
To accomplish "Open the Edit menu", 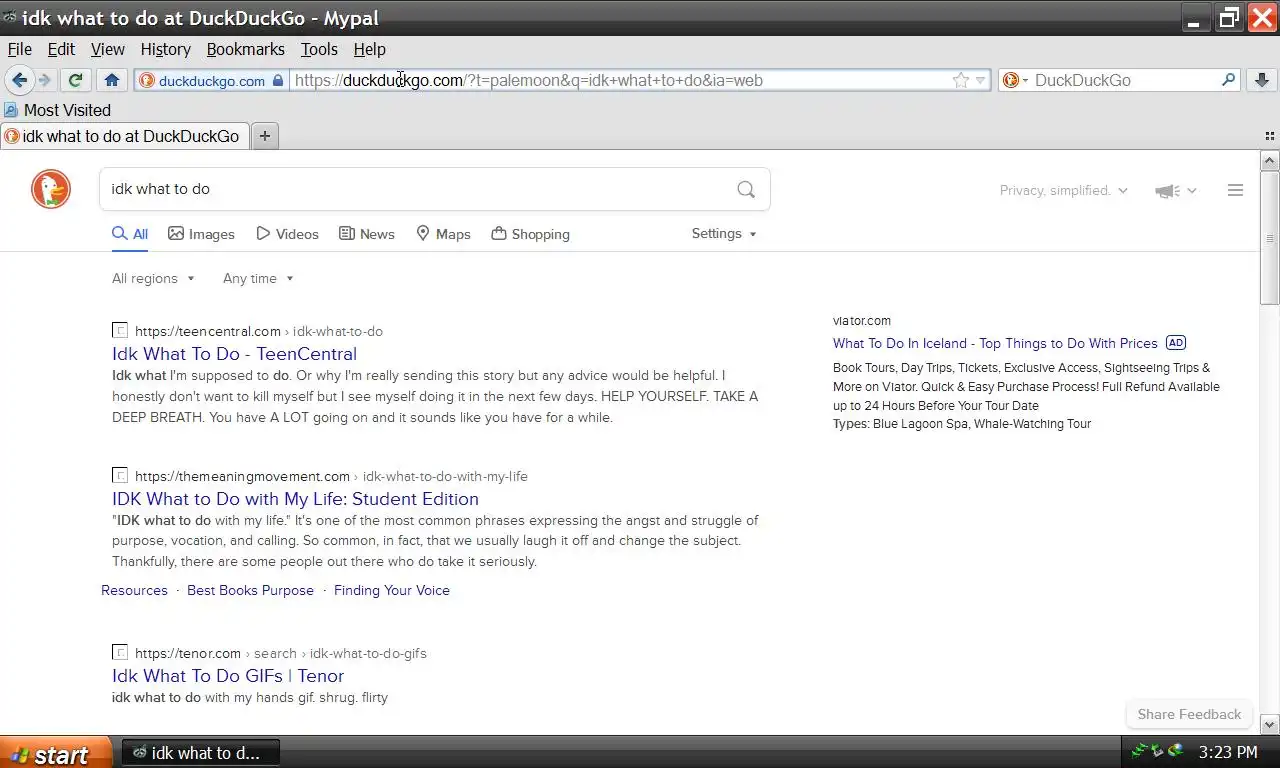I will point(61,49).
